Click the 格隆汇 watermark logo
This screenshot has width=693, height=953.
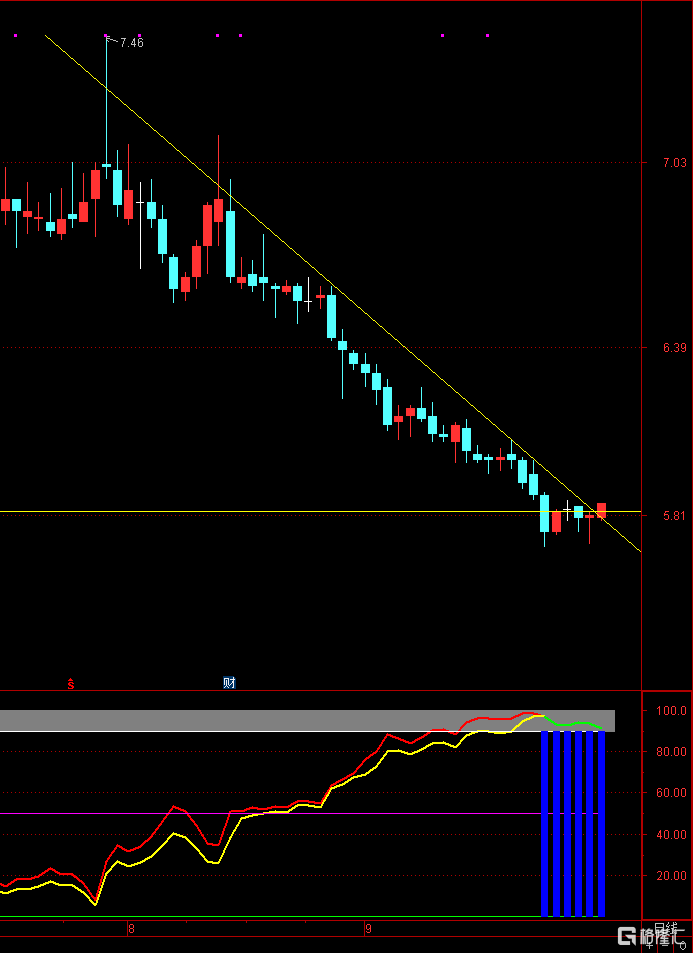tap(651, 936)
